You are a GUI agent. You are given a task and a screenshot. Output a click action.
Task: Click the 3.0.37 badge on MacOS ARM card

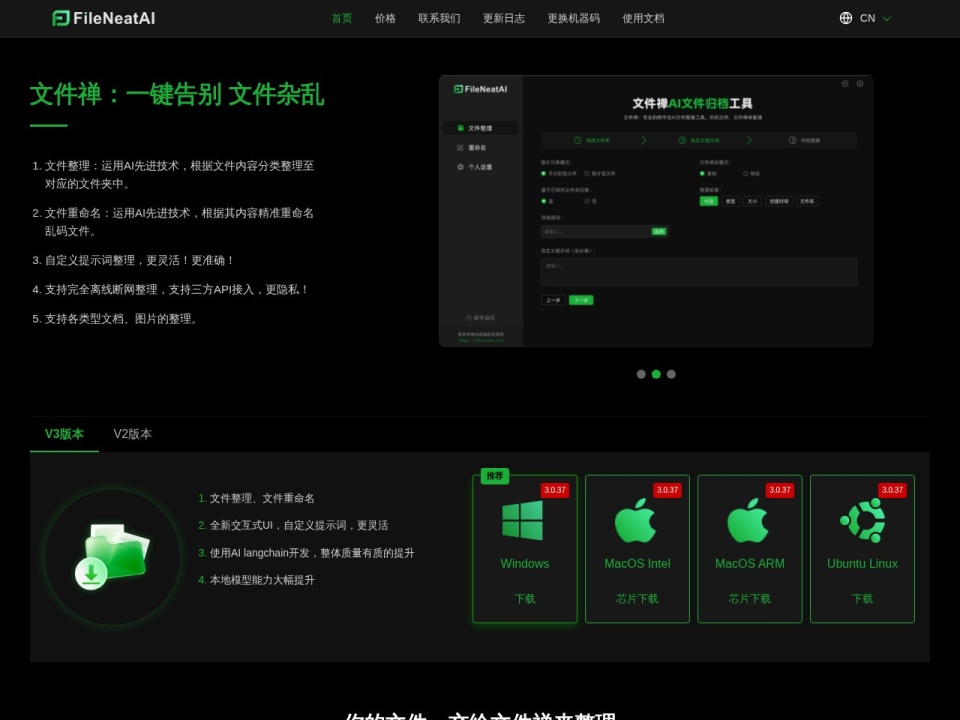click(x=780, y=490)
